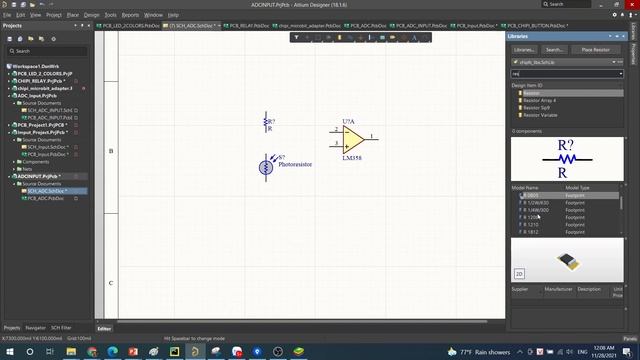Viewport: 640px width, 360px height.
Task: Open the Tools menu
Action: pos(111,15)
